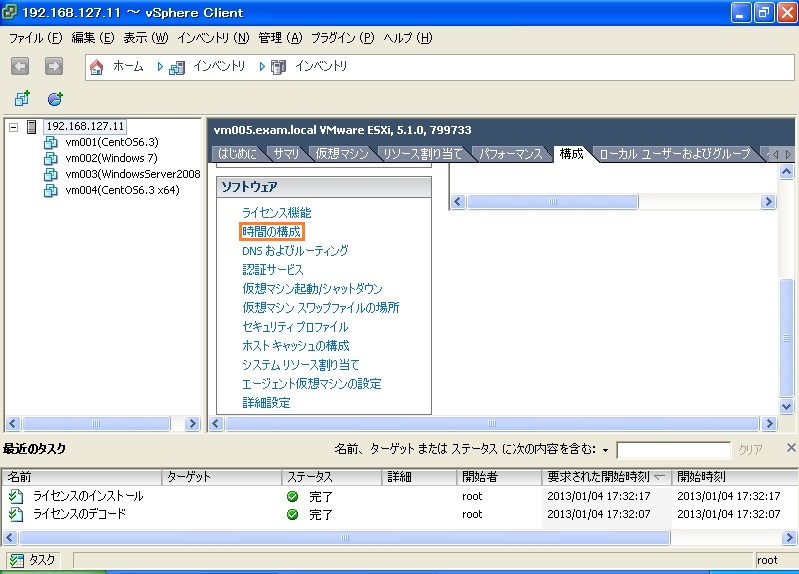Click the content pane scroll-down arrow
Viewport: 799px width, 574px height.
786,406
